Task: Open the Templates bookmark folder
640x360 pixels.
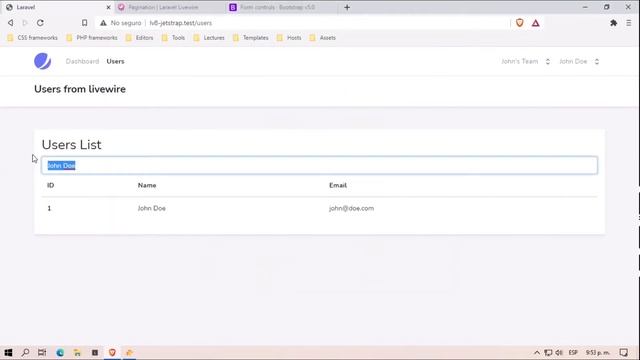Action: pos(251,38)
